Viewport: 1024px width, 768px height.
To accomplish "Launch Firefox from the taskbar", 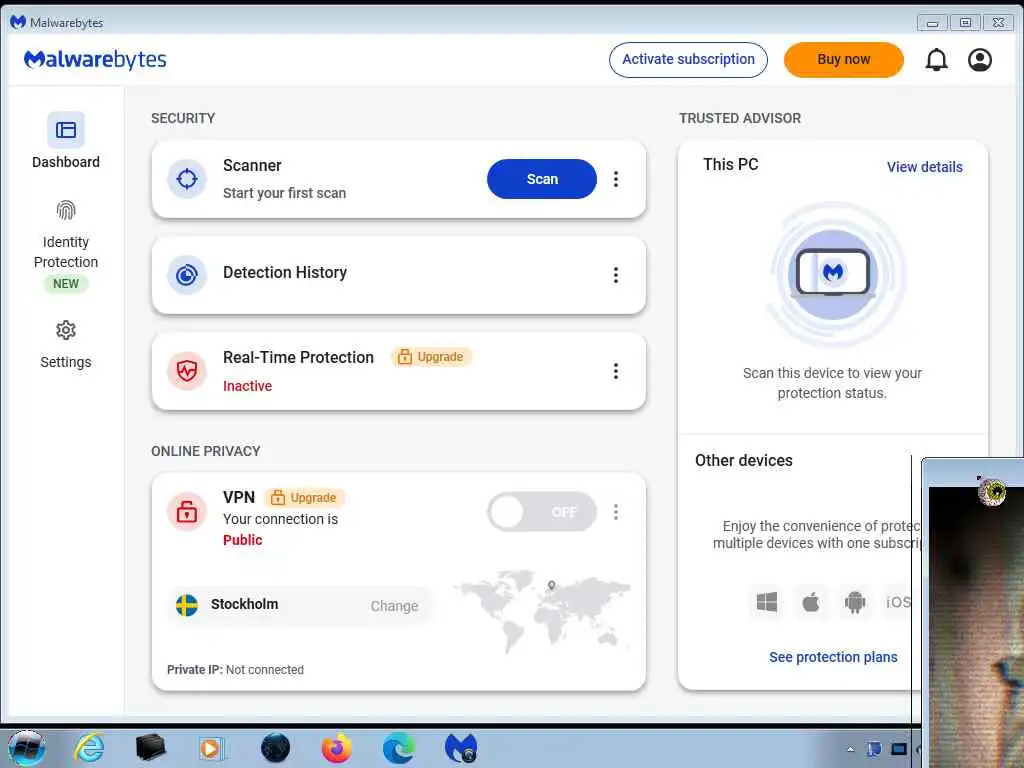I will (x=336, y=748).
